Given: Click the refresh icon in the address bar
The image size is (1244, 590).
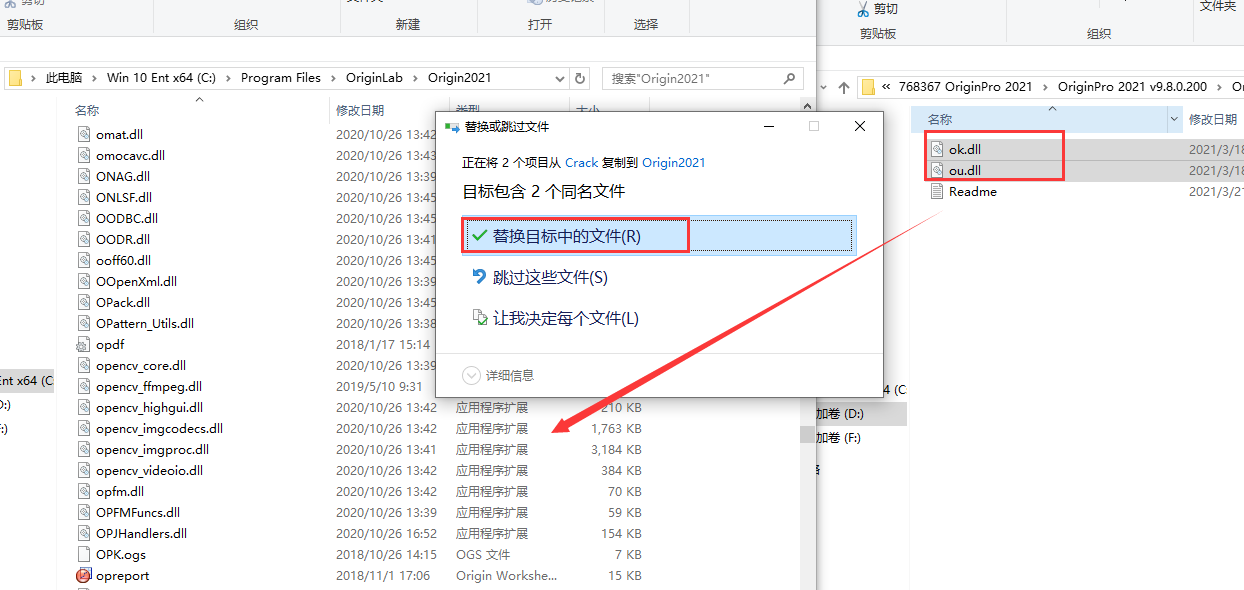Looking at the screenshot, I should [x=578, y=78].
